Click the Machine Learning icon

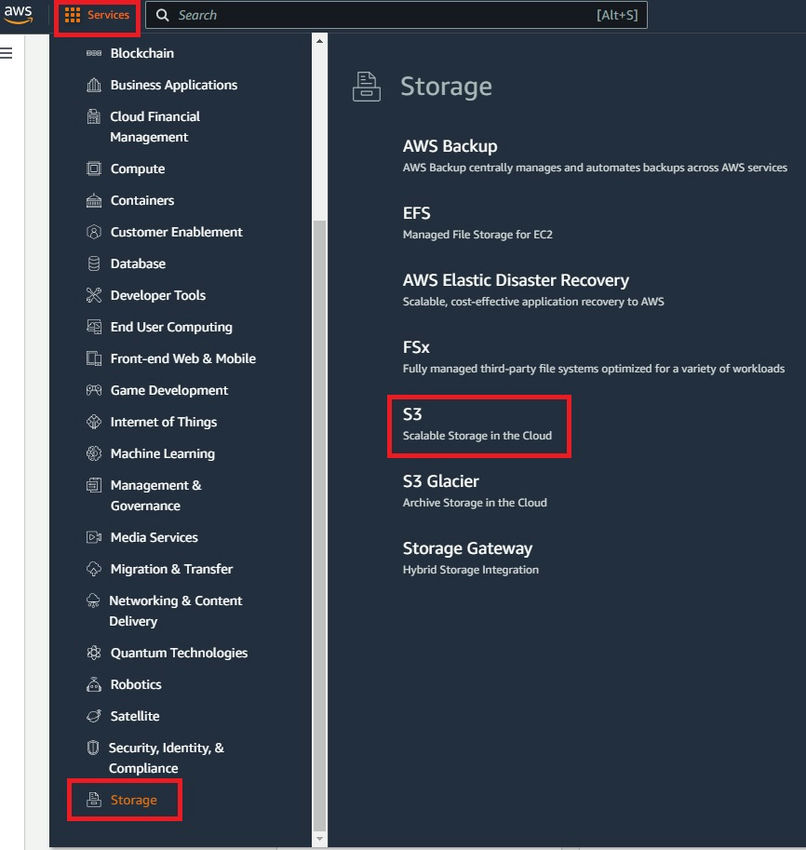[x=94, y=453]
